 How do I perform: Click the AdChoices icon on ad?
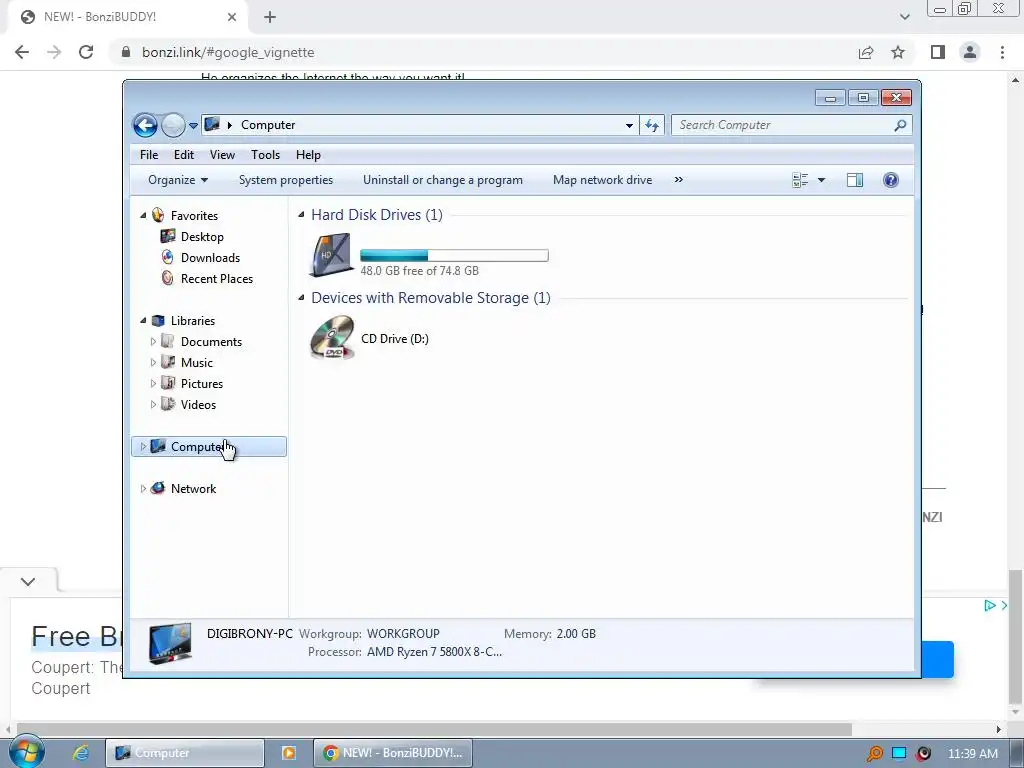click(990, 605)
